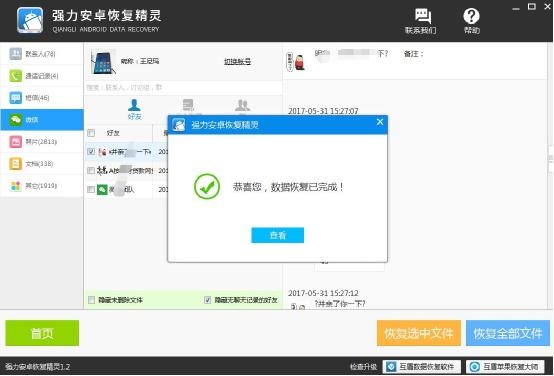Click the colorful 其它 sidebar icon
Viewport: 554px width, 376px height.
[x=16, y=186]
